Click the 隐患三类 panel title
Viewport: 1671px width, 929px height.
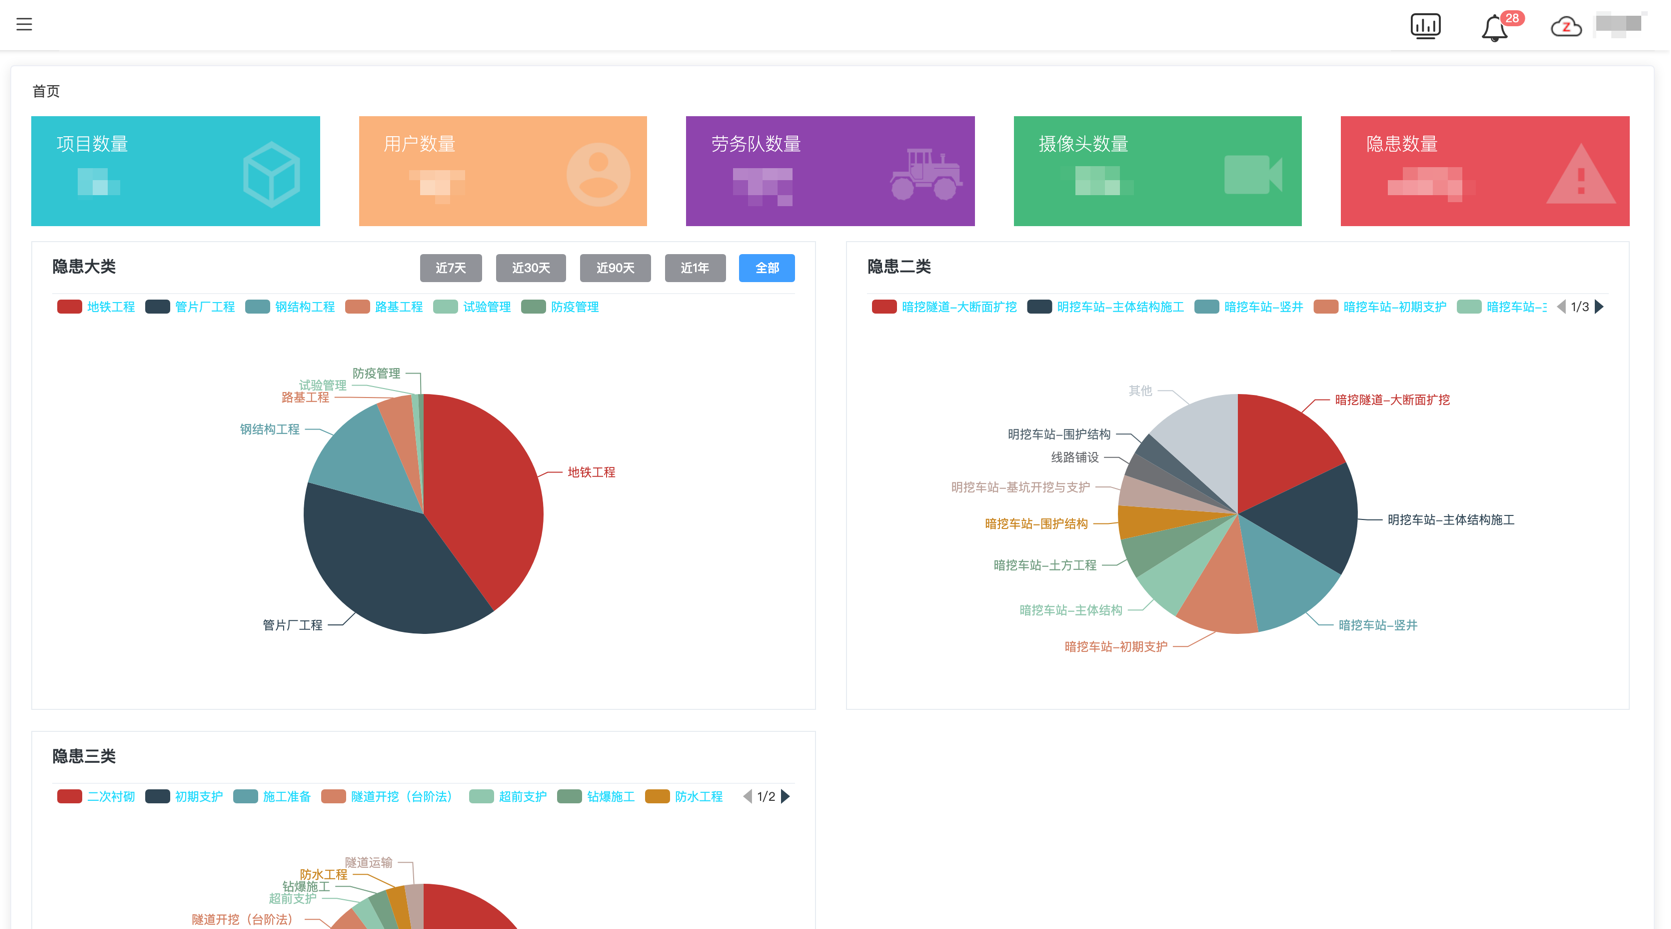(84, 757)
